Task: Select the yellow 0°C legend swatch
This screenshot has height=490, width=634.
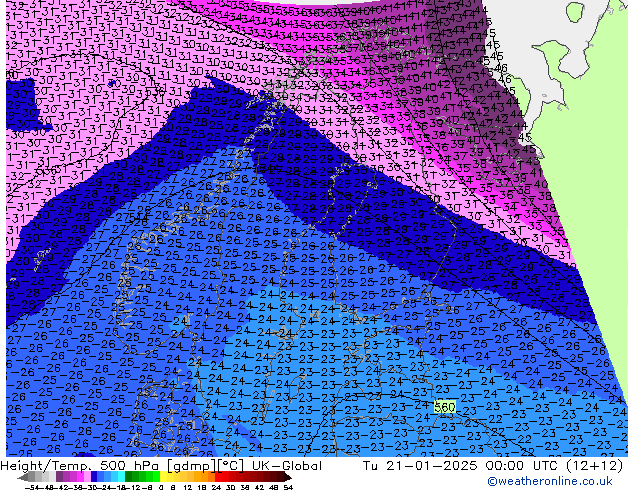Action: (x=163, y=477)
